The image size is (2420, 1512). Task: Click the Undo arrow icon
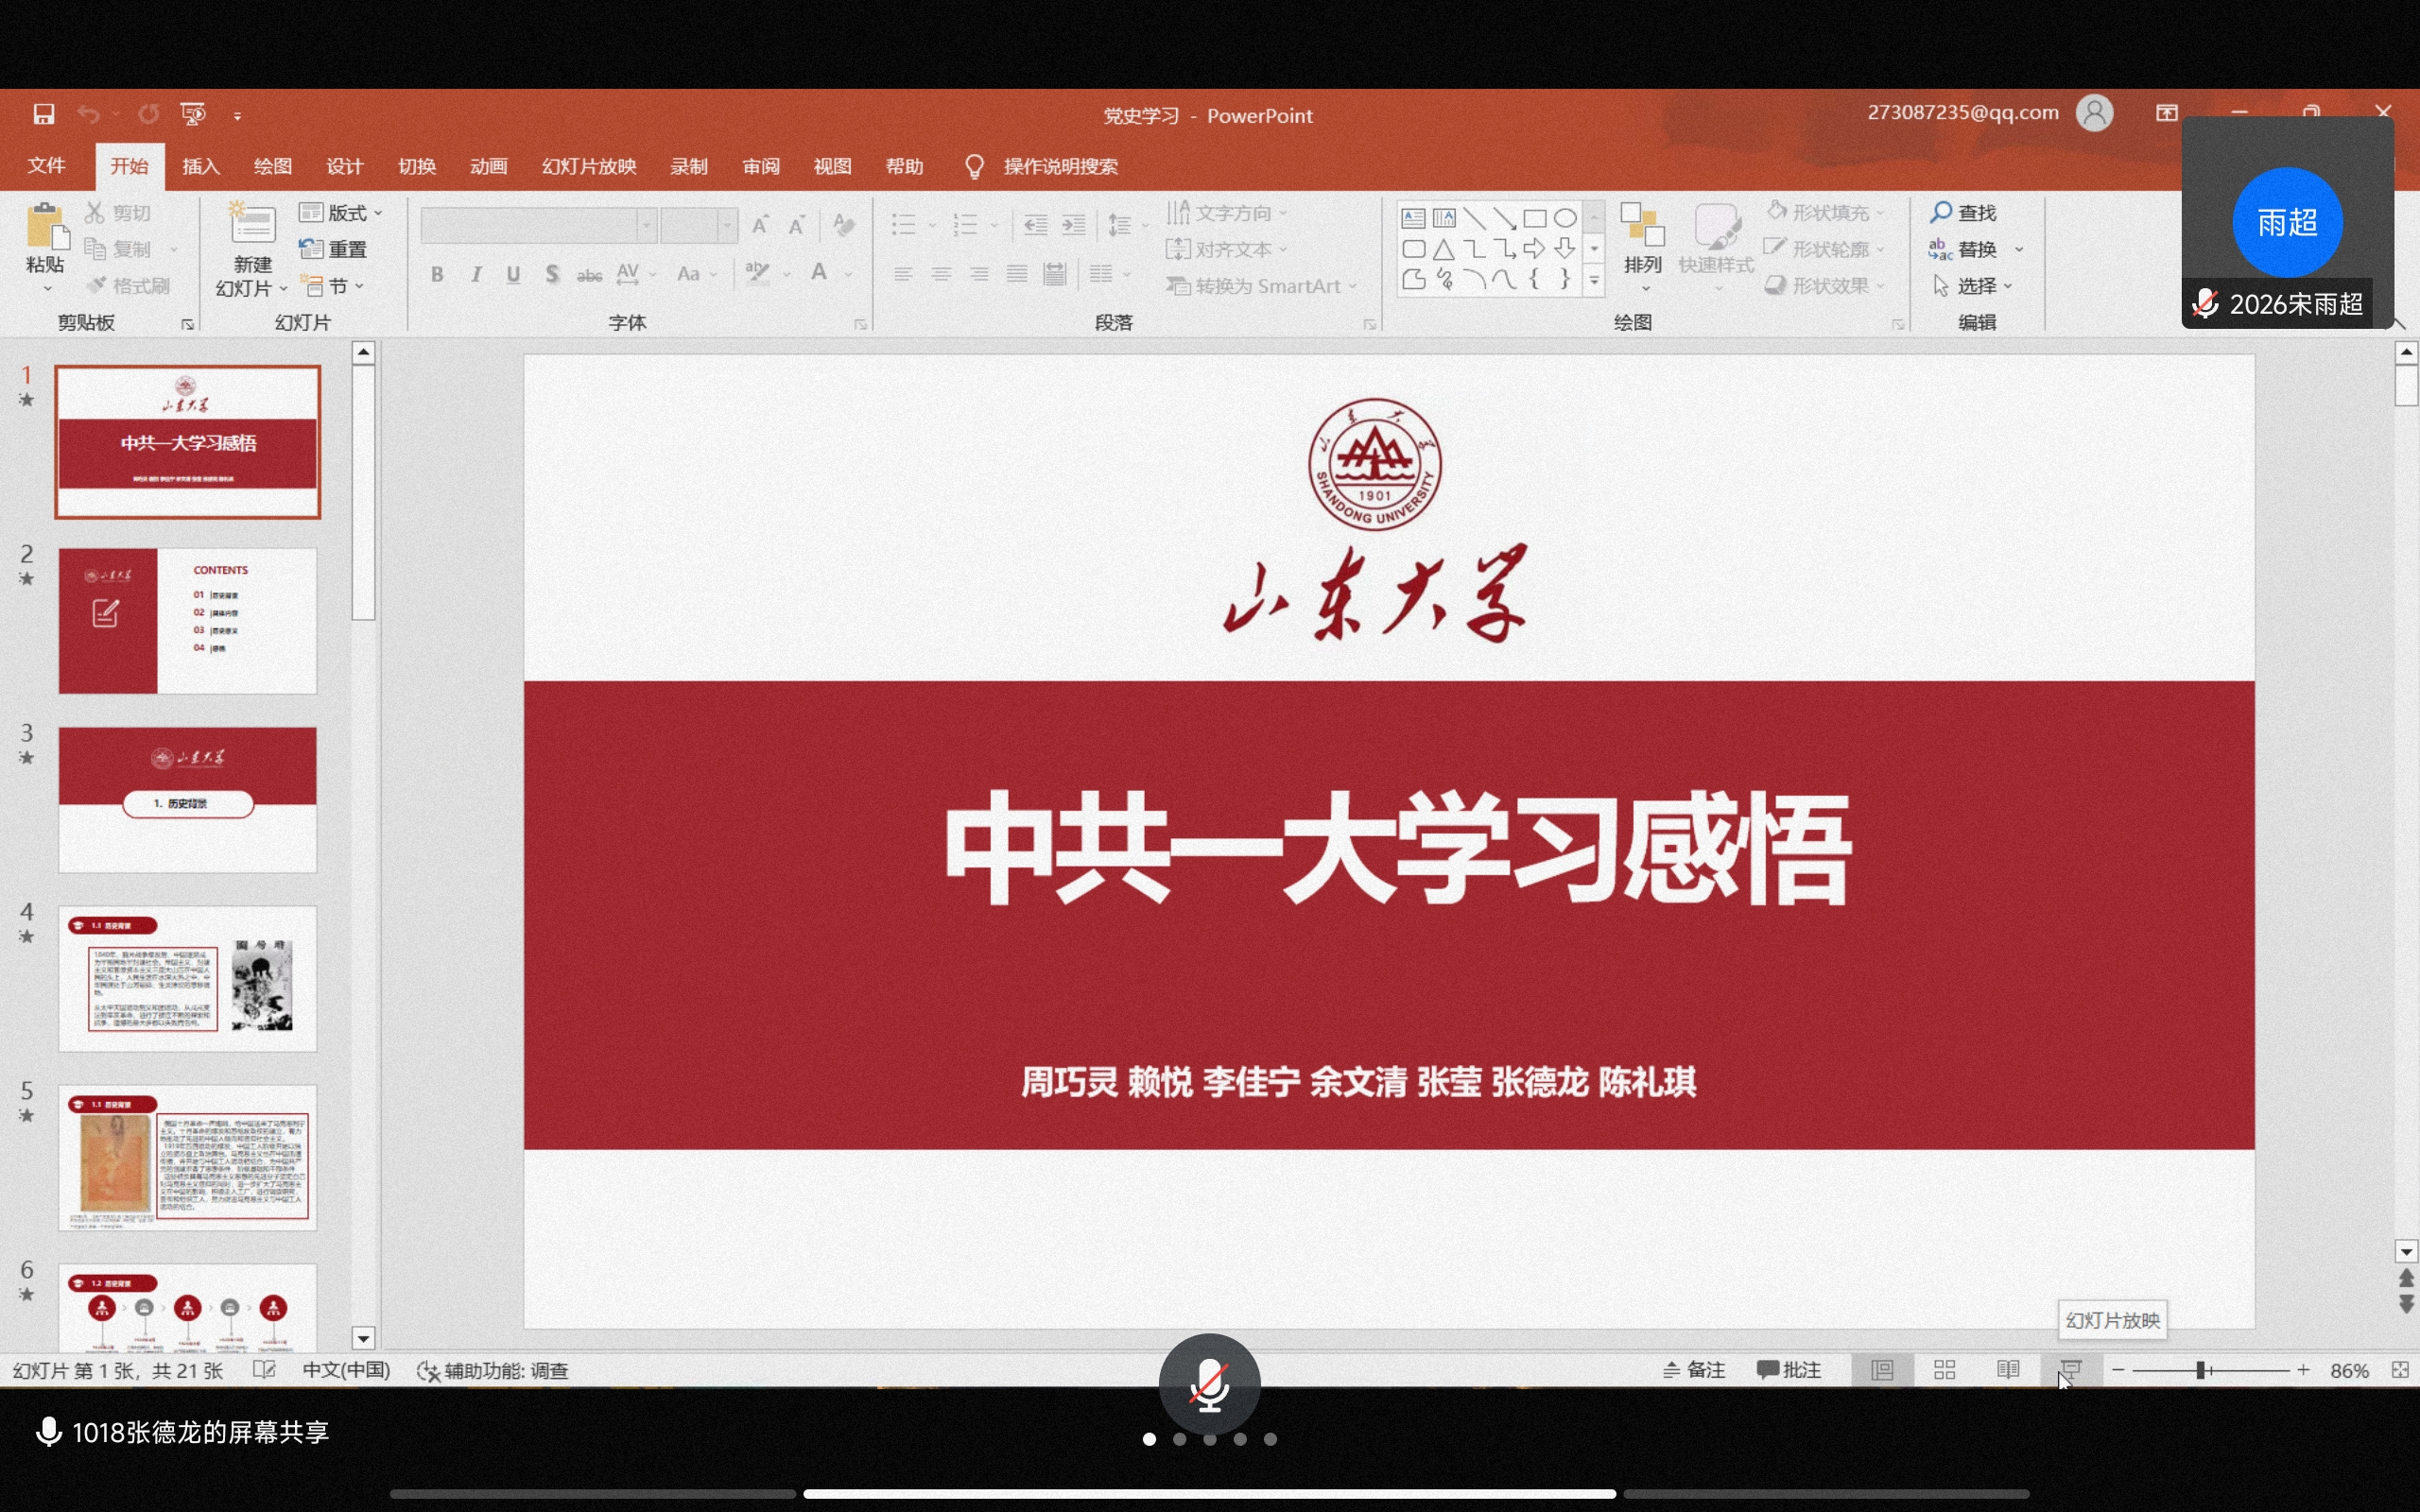click(88, 114)
